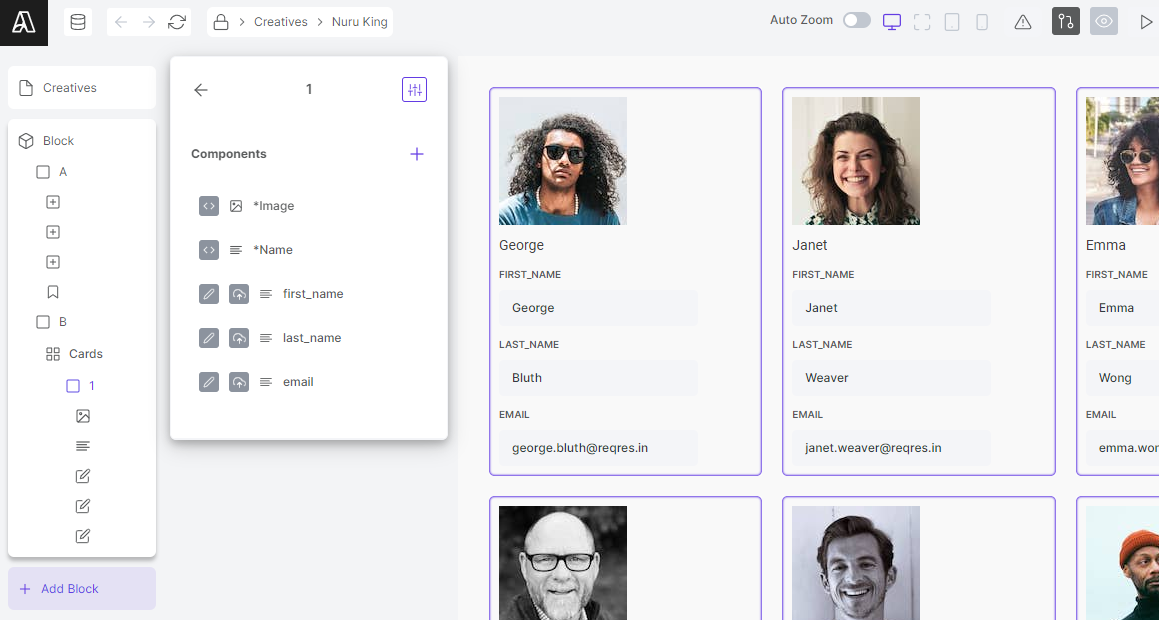Select the mobile phone viewport icon
1159x620 pixels.
click(x=982, y=22)
